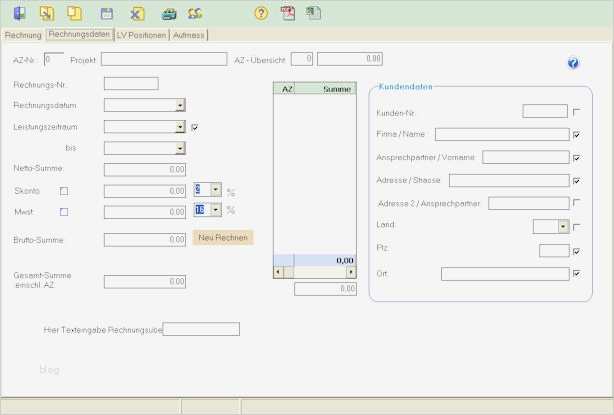This screenshot has width=614, height=415.
Task: Click the Firma / Name input field
Action: tap(502, 134)
